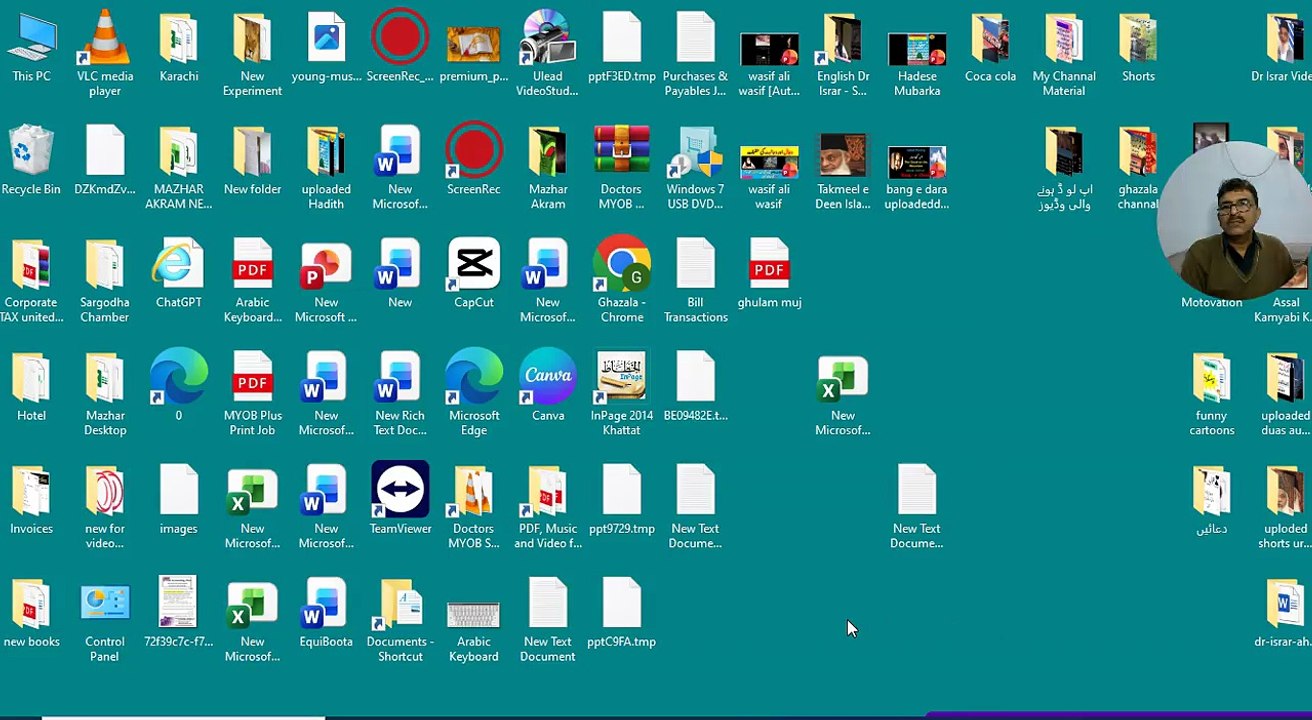Select the DZKmdZv... blank file
1312x720 pixels.
[x=105, y=161]
